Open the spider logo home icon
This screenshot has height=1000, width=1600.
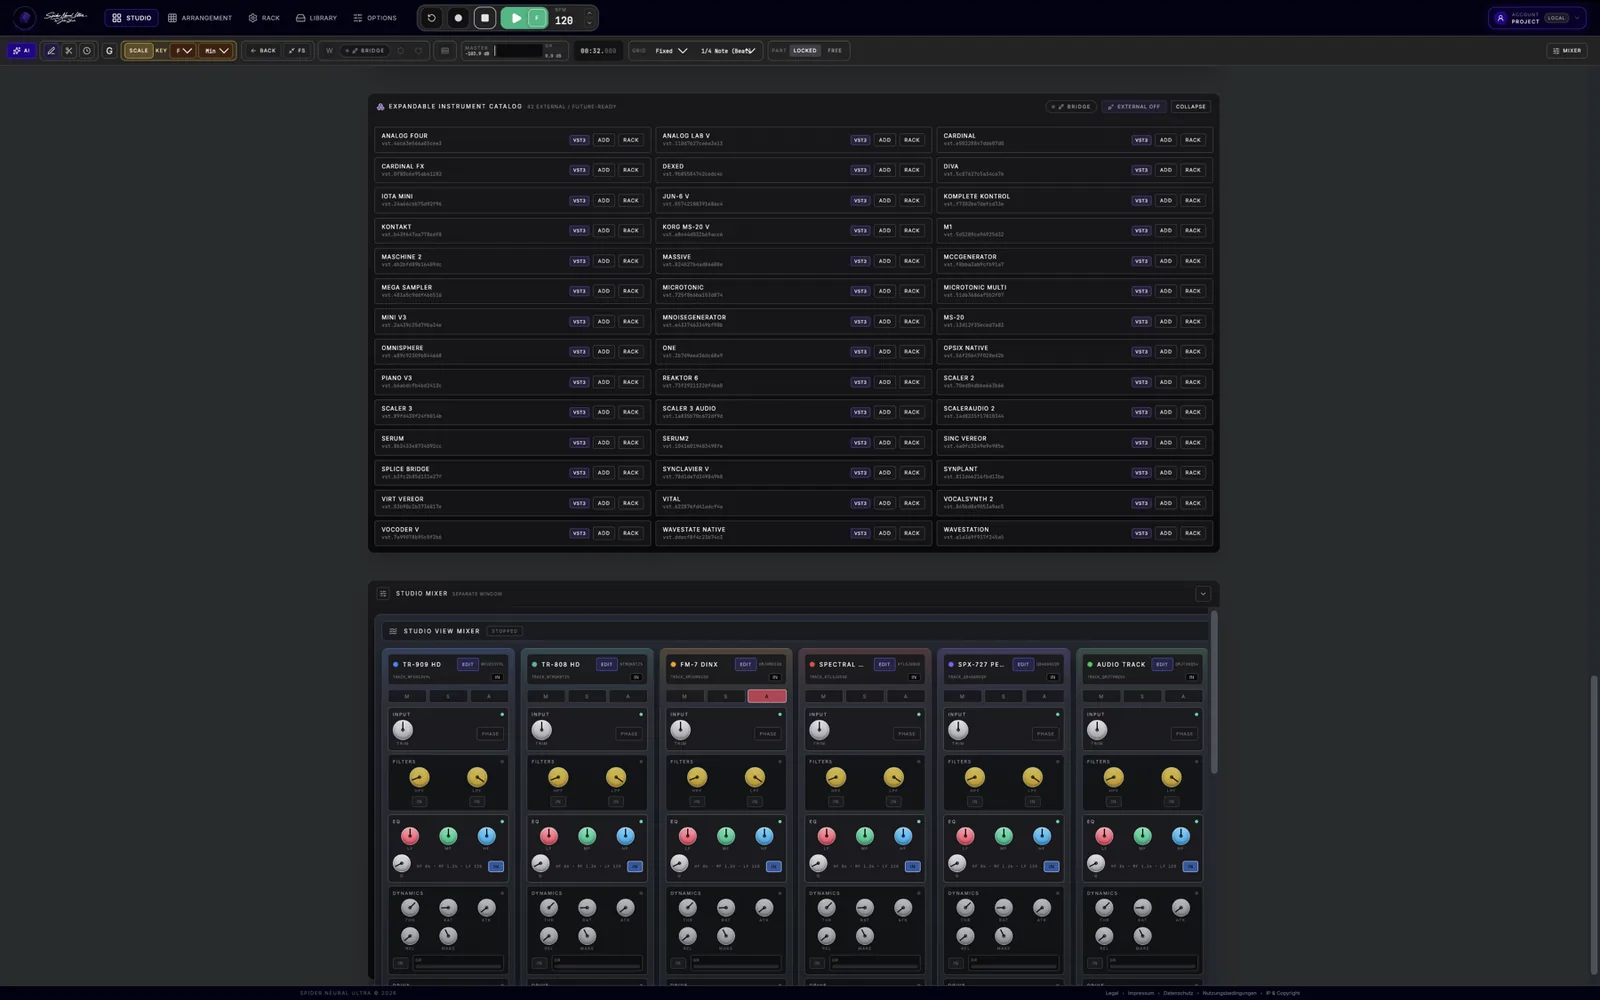click(25, 18)
